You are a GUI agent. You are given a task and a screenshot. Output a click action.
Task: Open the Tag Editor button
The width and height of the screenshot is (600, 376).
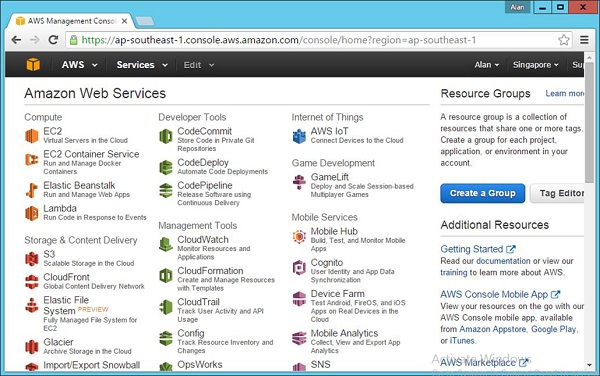coord(558,193)
